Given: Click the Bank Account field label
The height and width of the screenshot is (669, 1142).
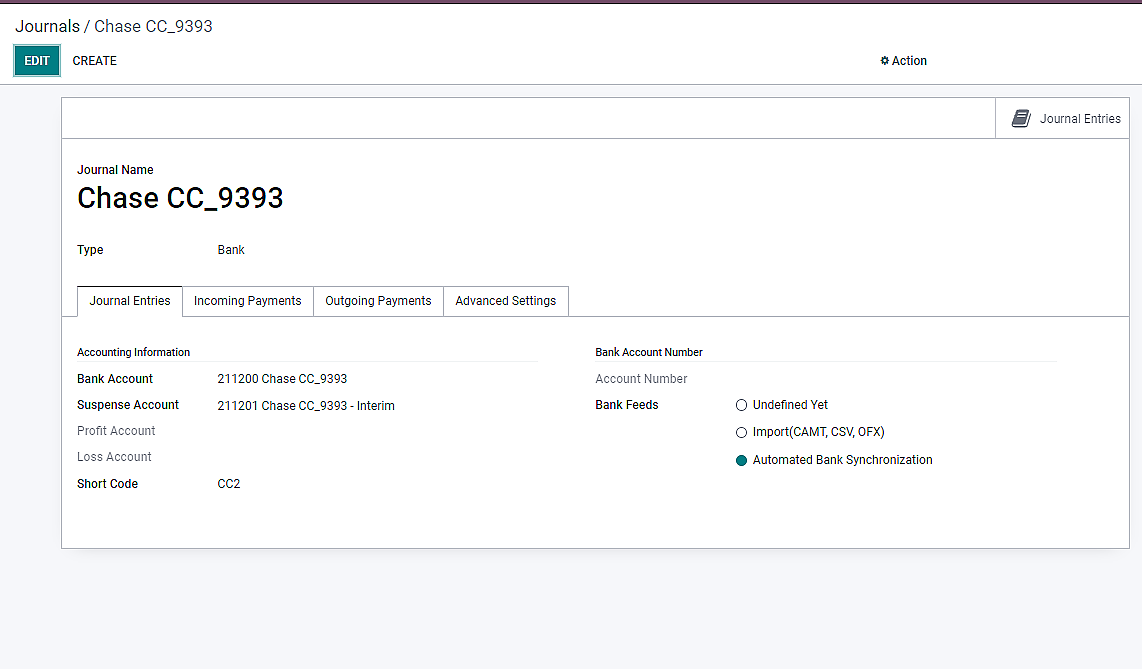Looking at the screenshot, I should [115, 379].
